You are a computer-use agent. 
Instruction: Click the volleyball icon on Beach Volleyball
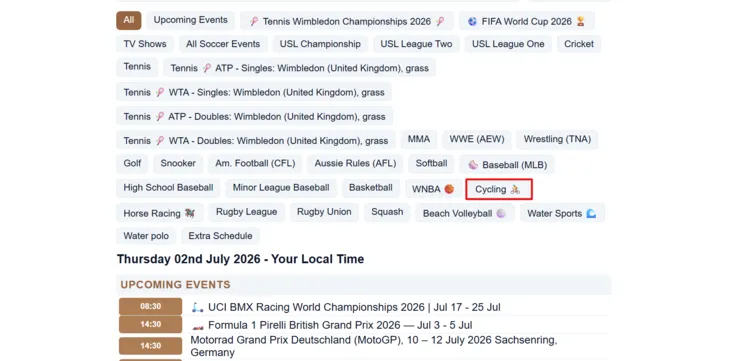501,213
